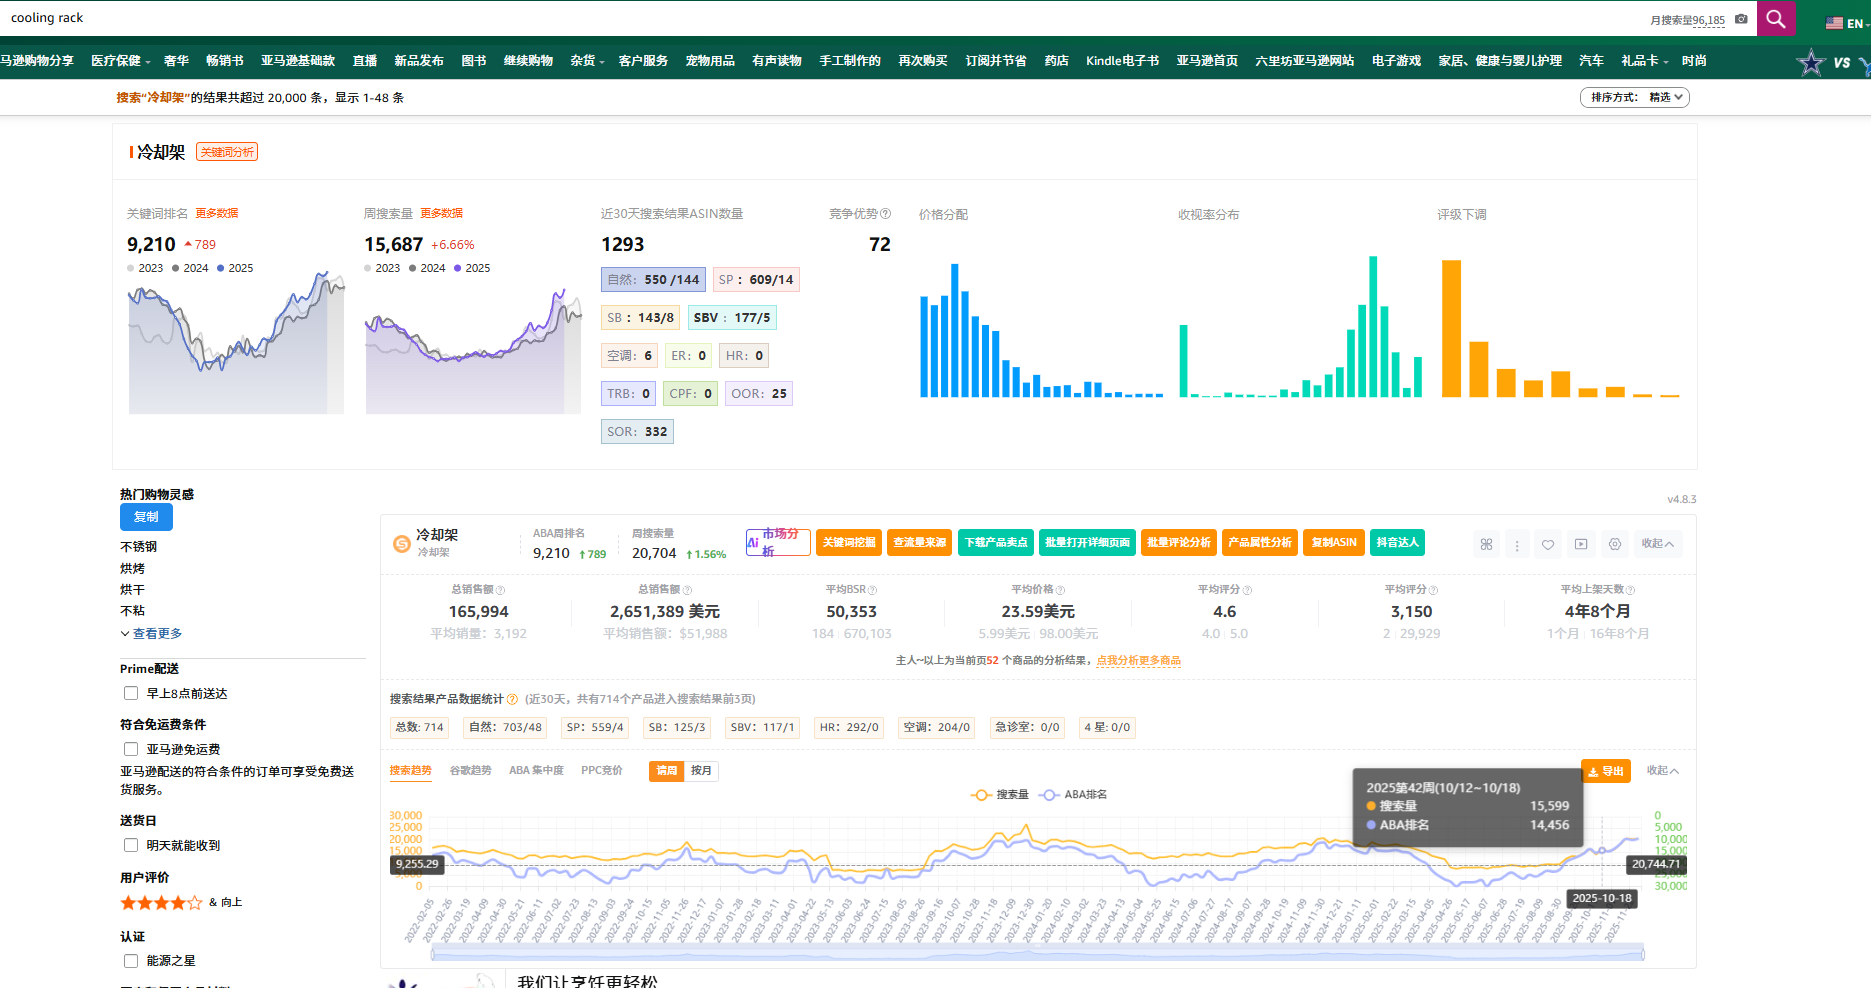Click the grid layout icon in panel
The width and height of the screenshot is (1871, 988).
[x=1486, y=544]
